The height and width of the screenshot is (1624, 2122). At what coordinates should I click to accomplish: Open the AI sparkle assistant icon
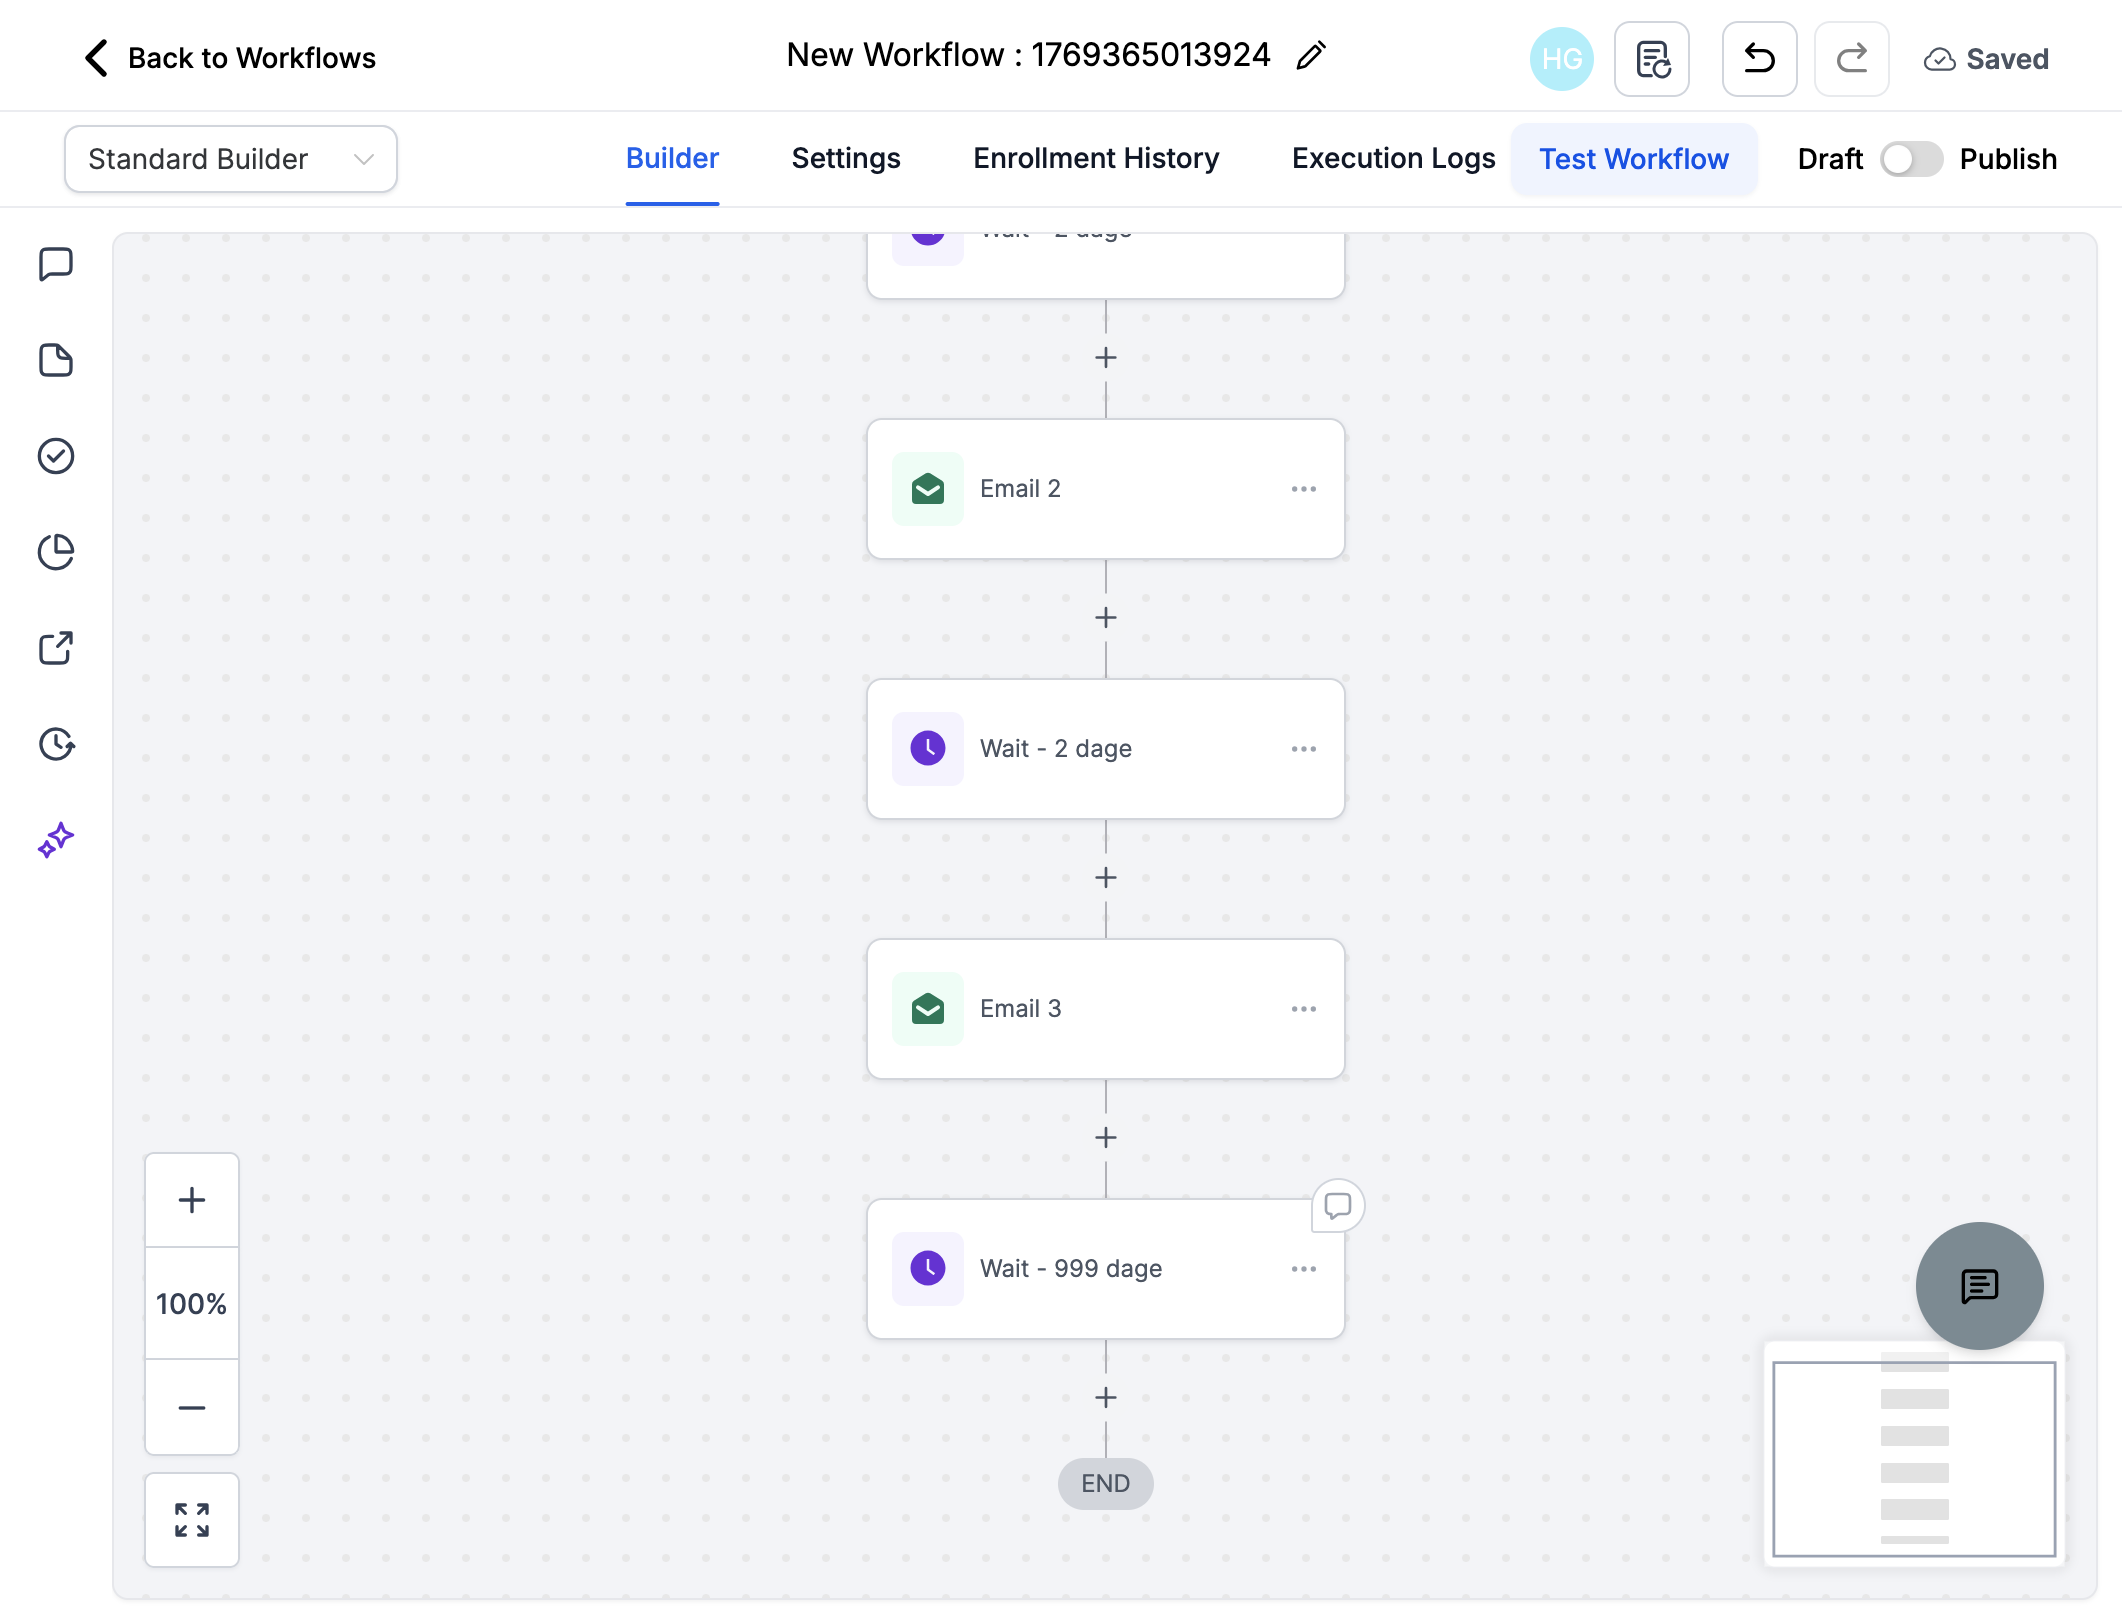tap(56, 840)
